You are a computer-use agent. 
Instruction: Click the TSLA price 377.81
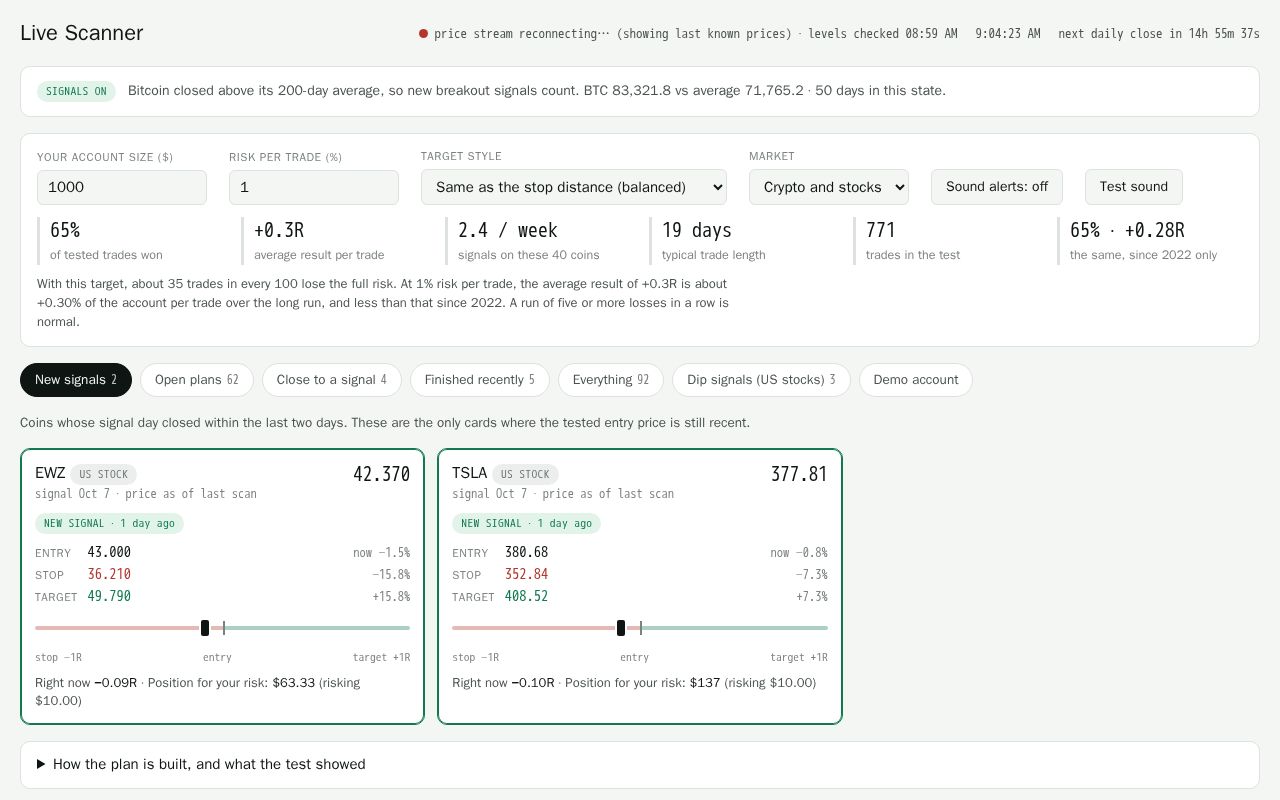tap(799, 474)
